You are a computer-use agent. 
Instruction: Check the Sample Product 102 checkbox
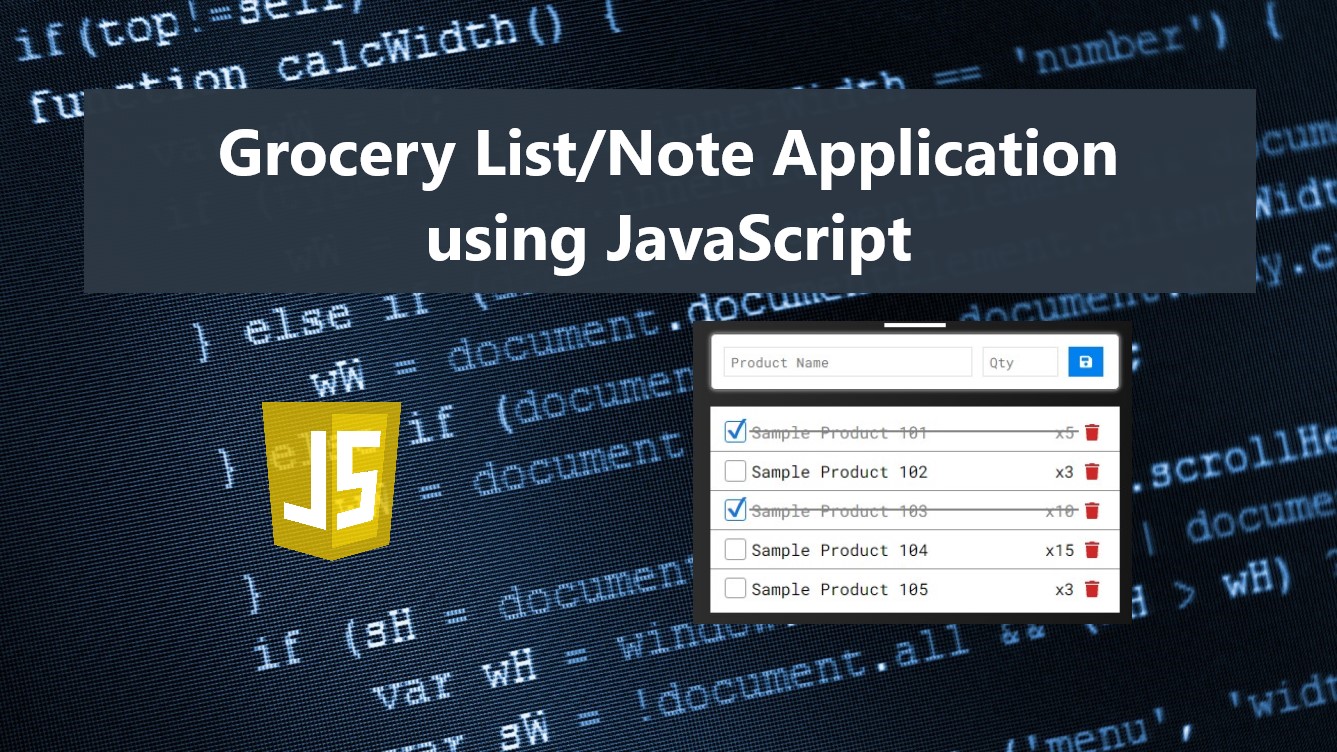[x=735, y=470]
